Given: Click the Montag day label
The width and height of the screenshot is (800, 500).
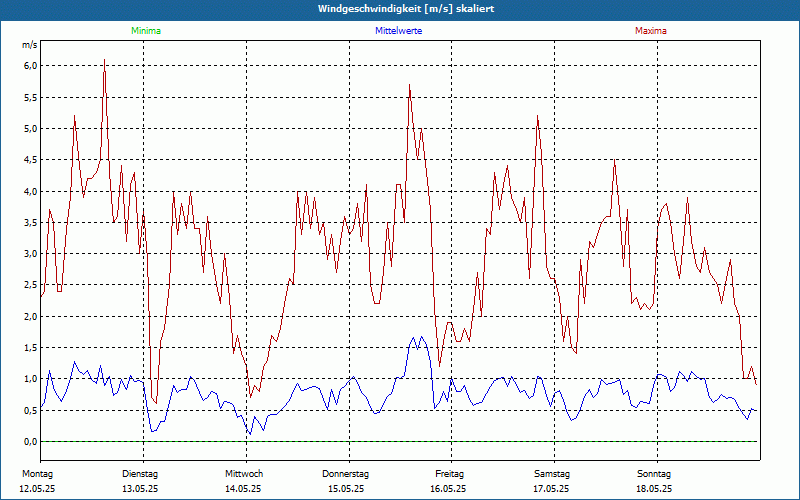Looking at the screenshot, I should point(37,474).
